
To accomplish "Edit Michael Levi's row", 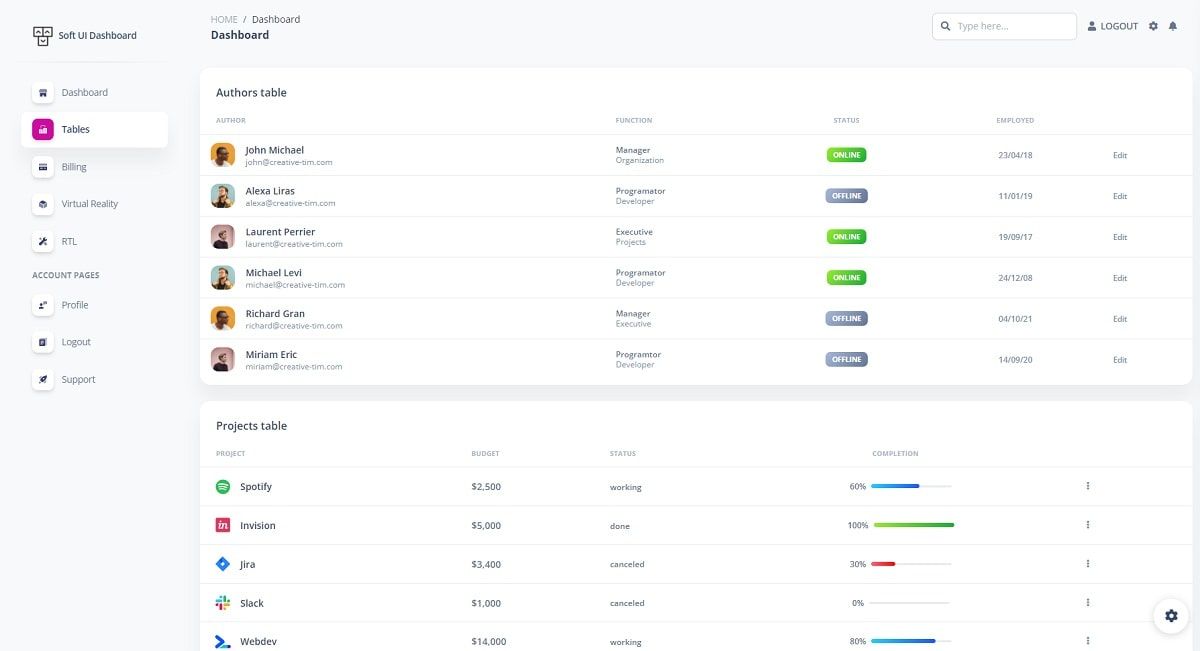I will tap(1120, 278).
